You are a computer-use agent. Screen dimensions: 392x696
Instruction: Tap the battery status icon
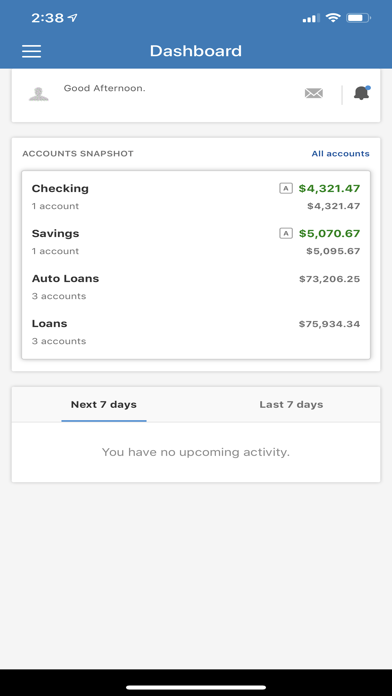tap(359, 18)
